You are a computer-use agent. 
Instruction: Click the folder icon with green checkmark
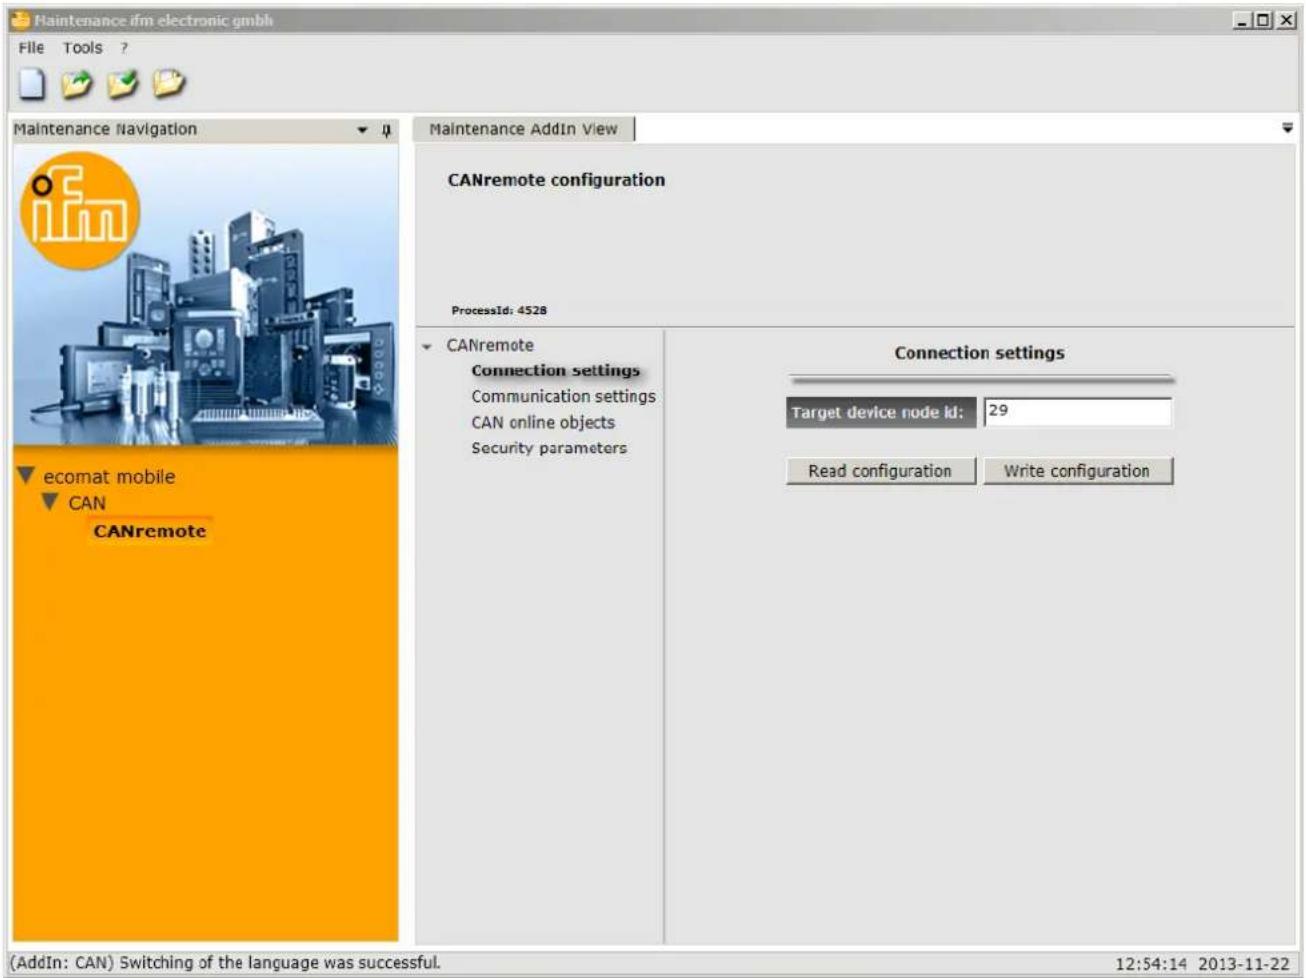122,84
